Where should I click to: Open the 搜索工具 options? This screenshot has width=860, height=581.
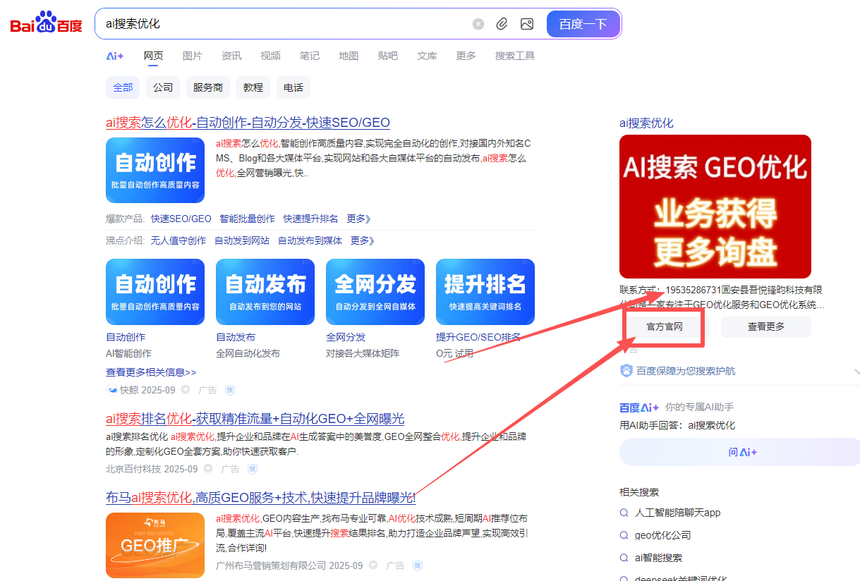(x=514, y=56)
